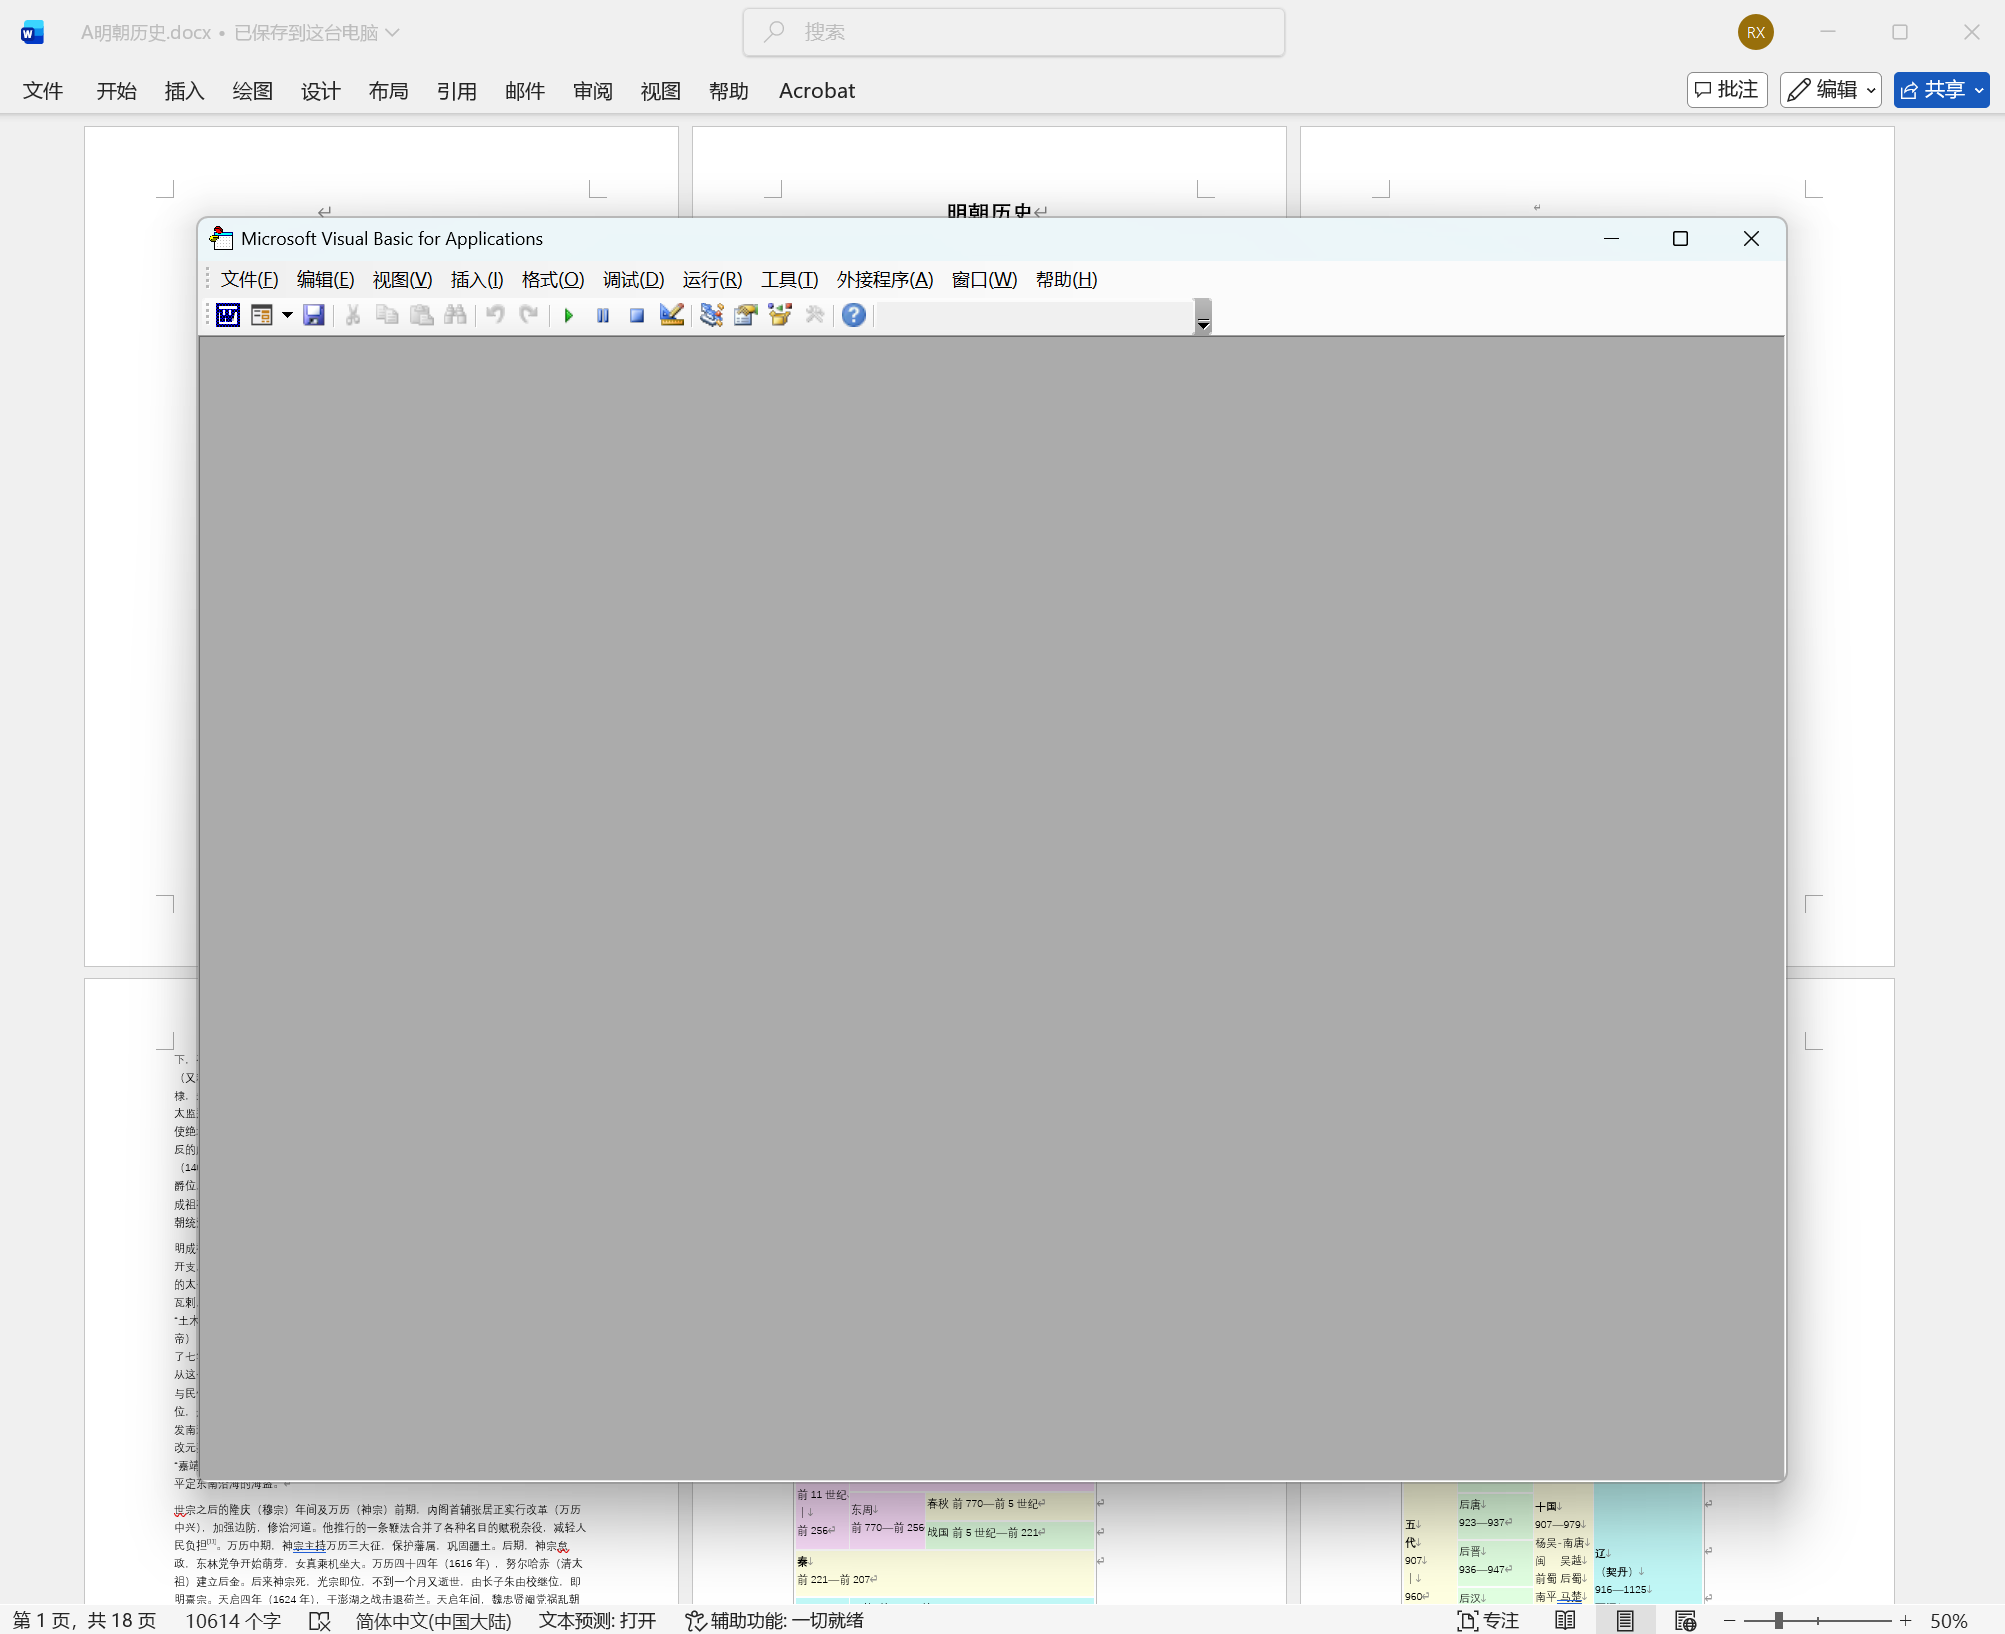This screenshot has width=2005, height=1634.
Task: Switch to the 插入 ribbon tab
Action: tap(184, 90)
